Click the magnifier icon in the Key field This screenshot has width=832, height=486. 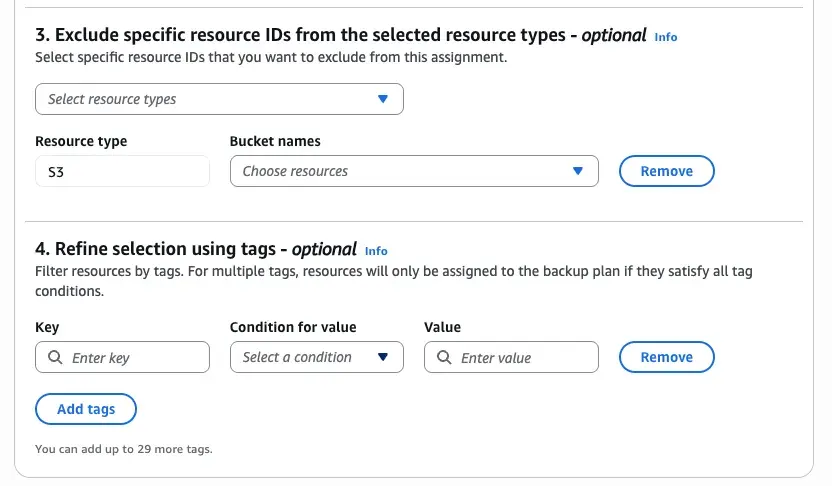tap(53, 358)
